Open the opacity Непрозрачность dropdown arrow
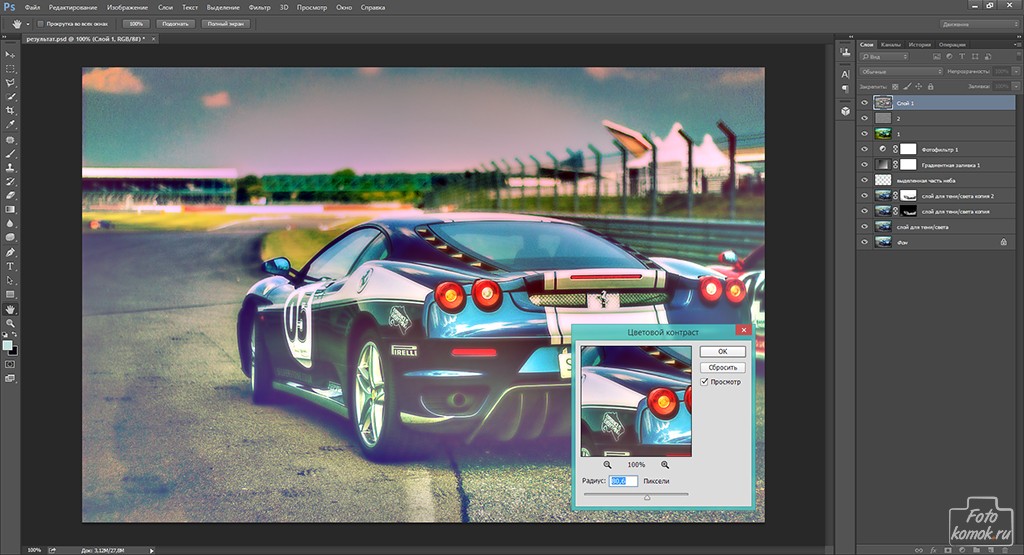Screen dimensions: 1024x555 [1016, 71]
